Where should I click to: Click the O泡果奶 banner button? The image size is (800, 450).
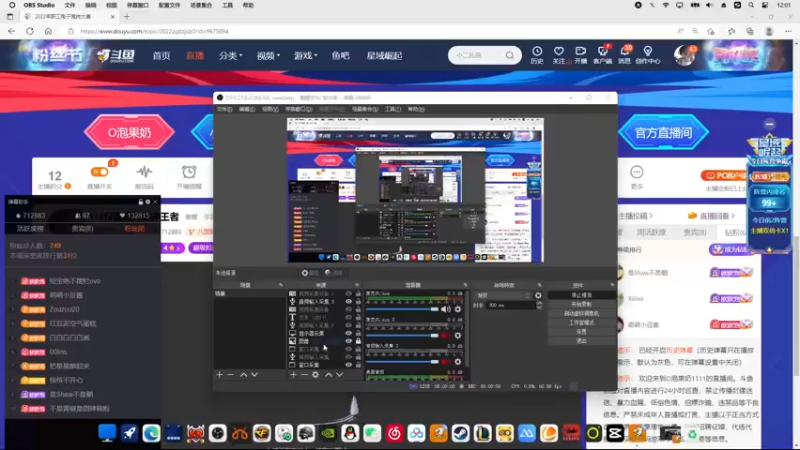coord(129,133)
